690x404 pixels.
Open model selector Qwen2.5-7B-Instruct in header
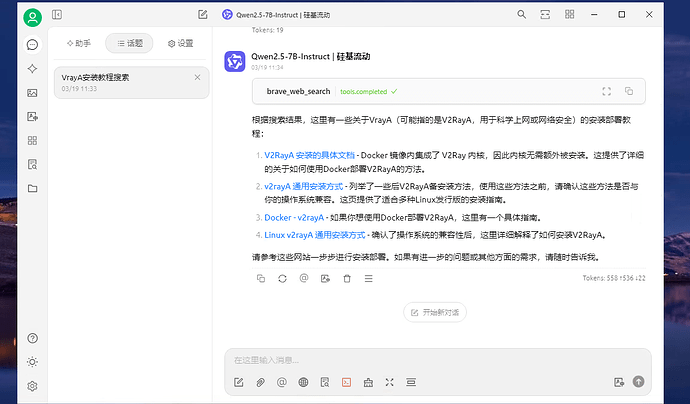(276, 15)
